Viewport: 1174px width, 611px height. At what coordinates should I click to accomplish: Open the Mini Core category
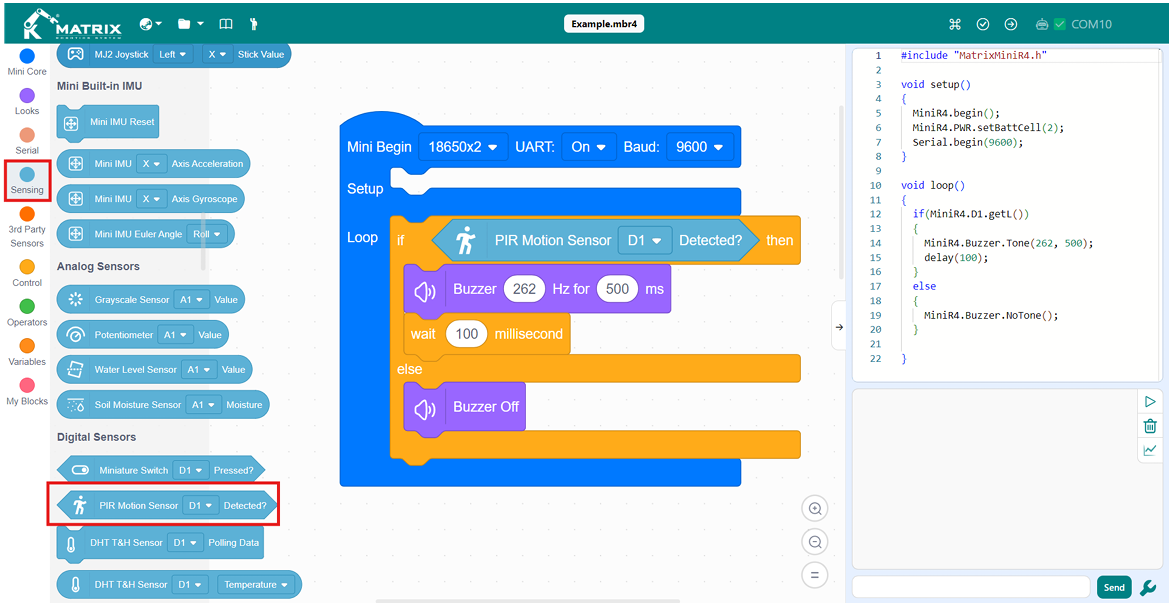[x=27, y=63]
